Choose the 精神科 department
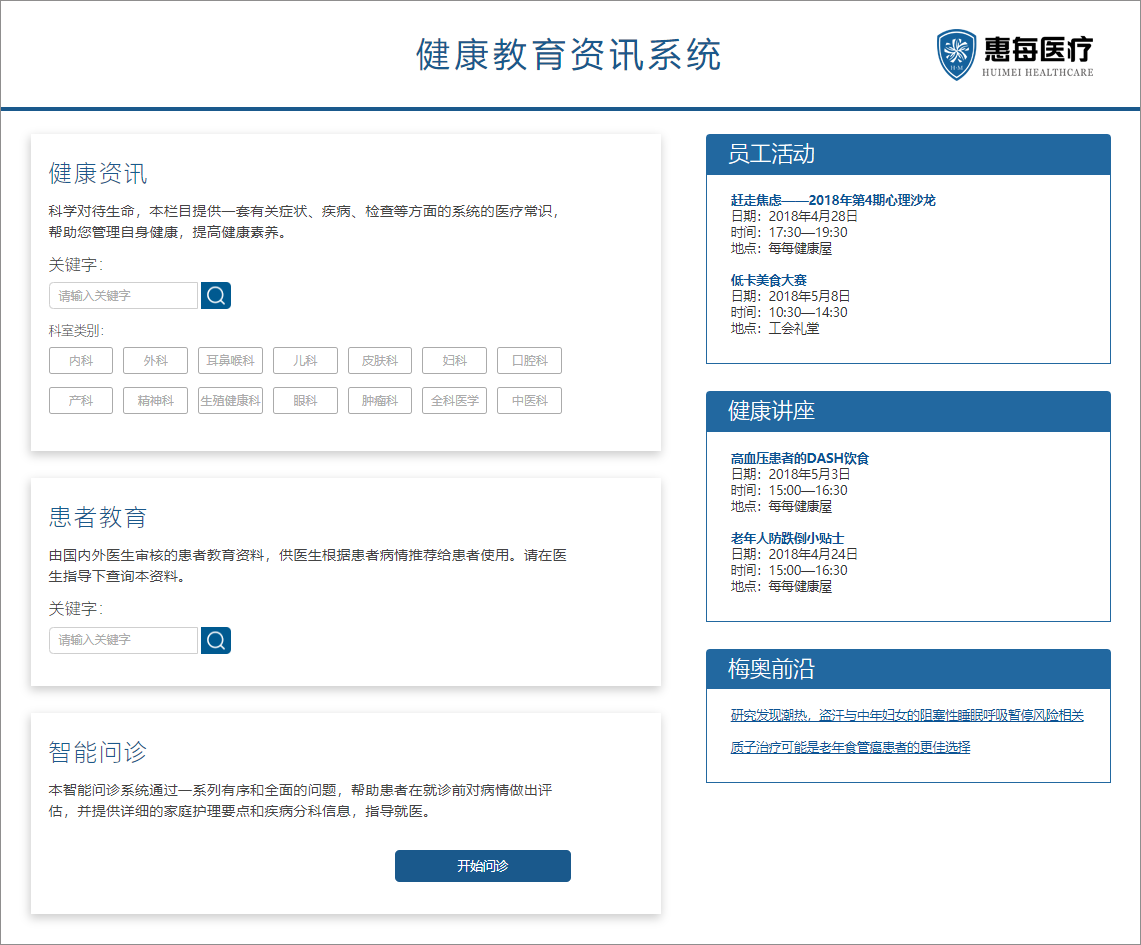The width and height of the screenshot is (1141, 945). click(x=155, y=401)
